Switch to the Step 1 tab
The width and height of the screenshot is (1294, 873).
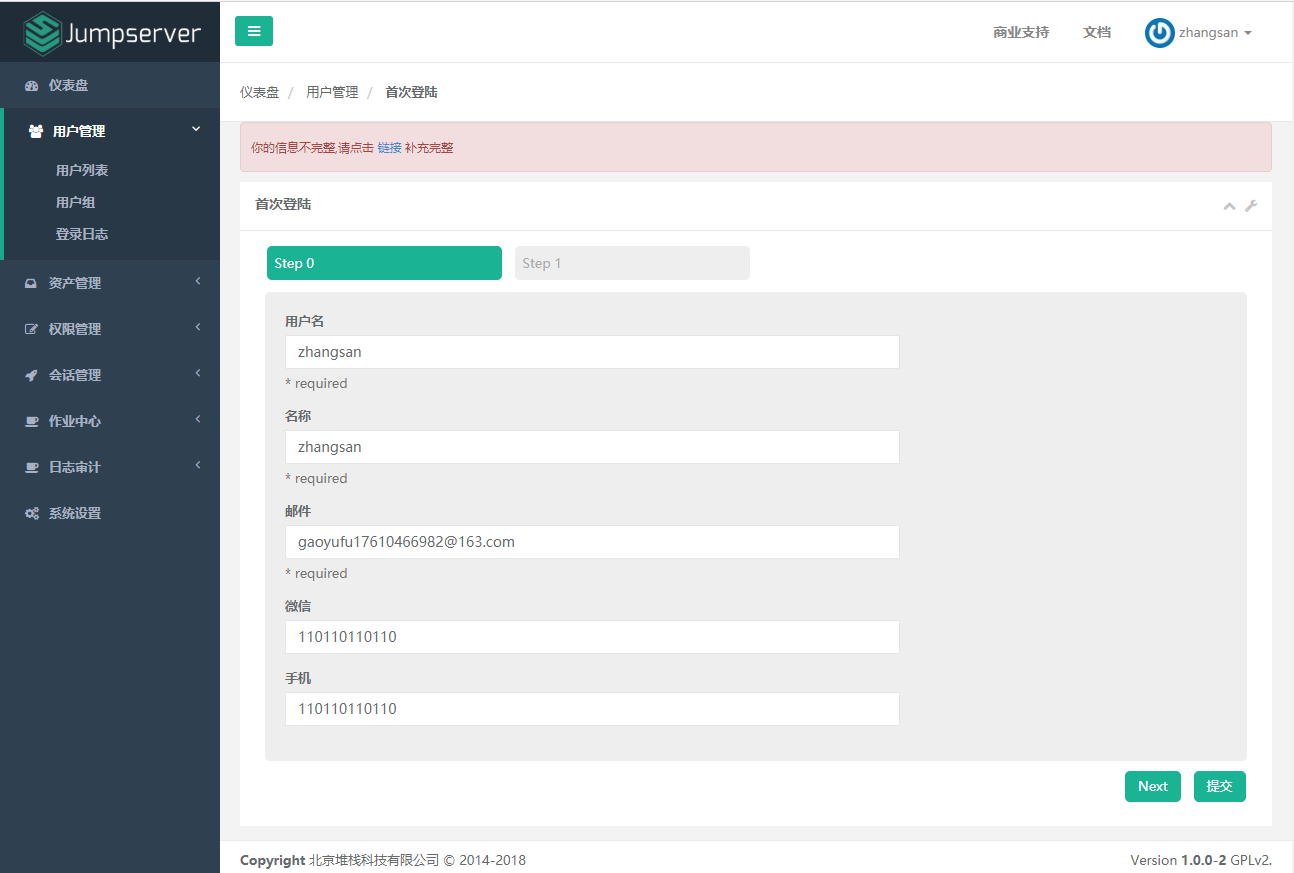coord(632,262)
